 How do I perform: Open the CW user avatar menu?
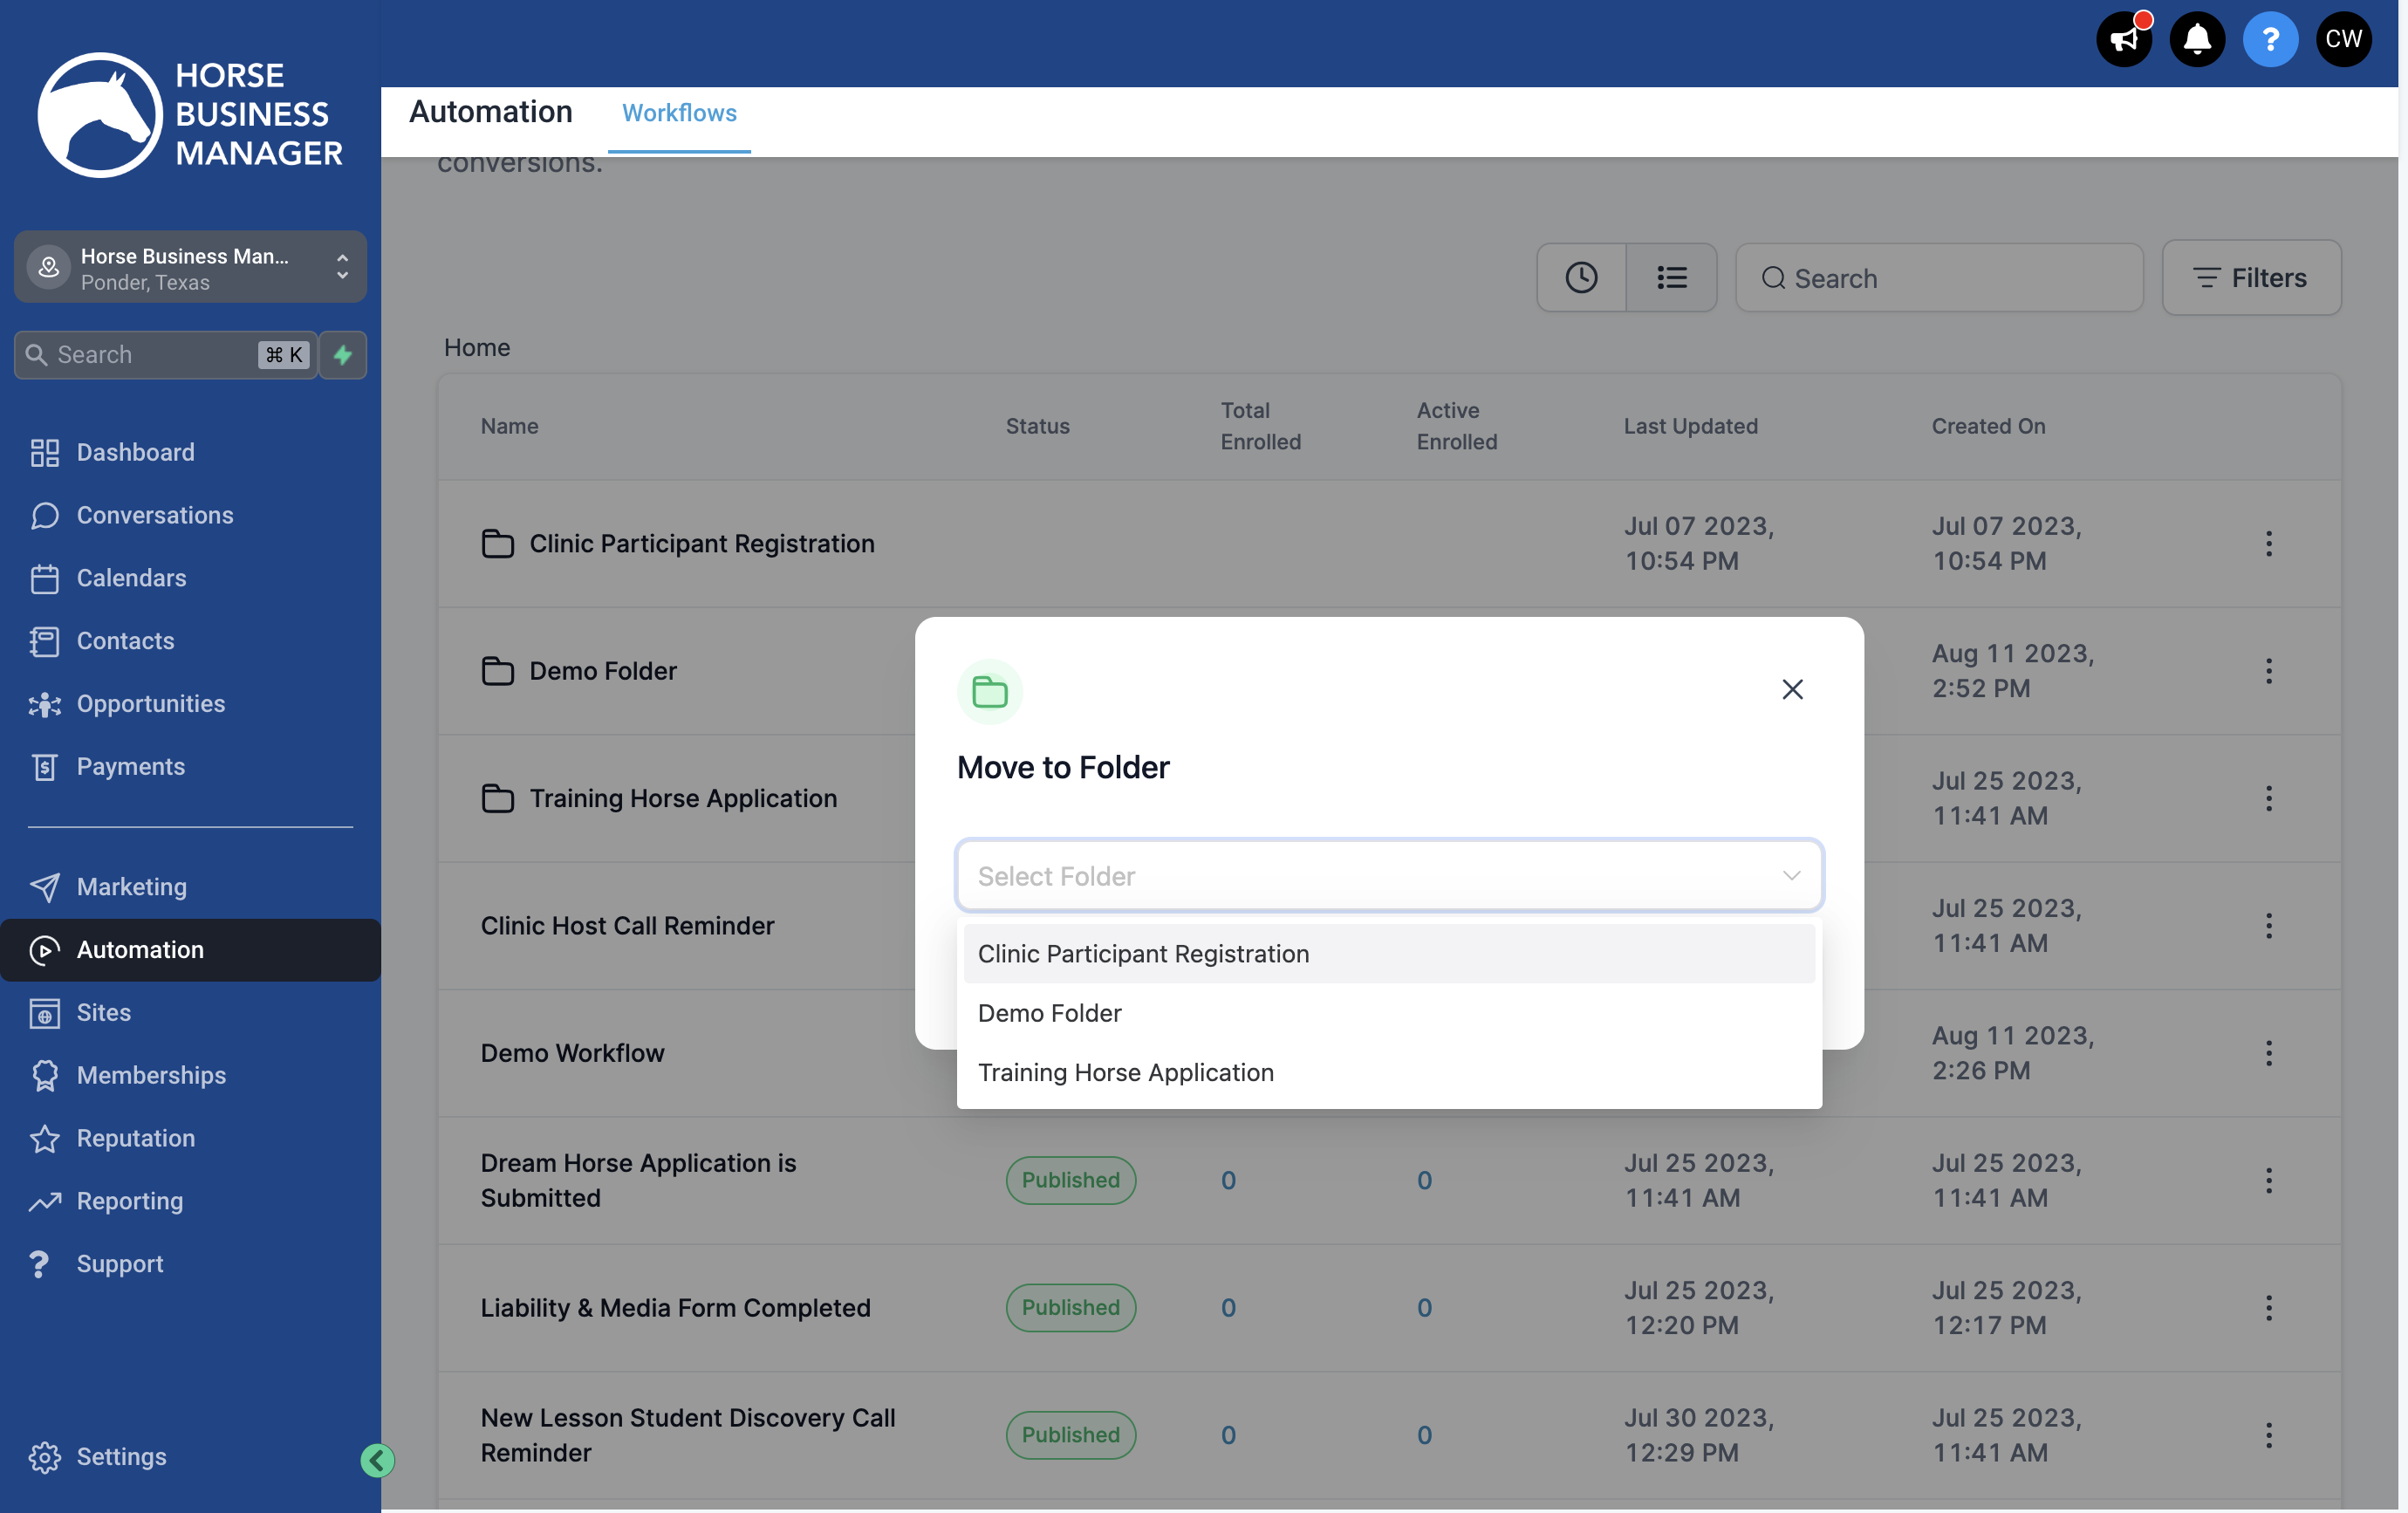click(x=2343, y=39)
